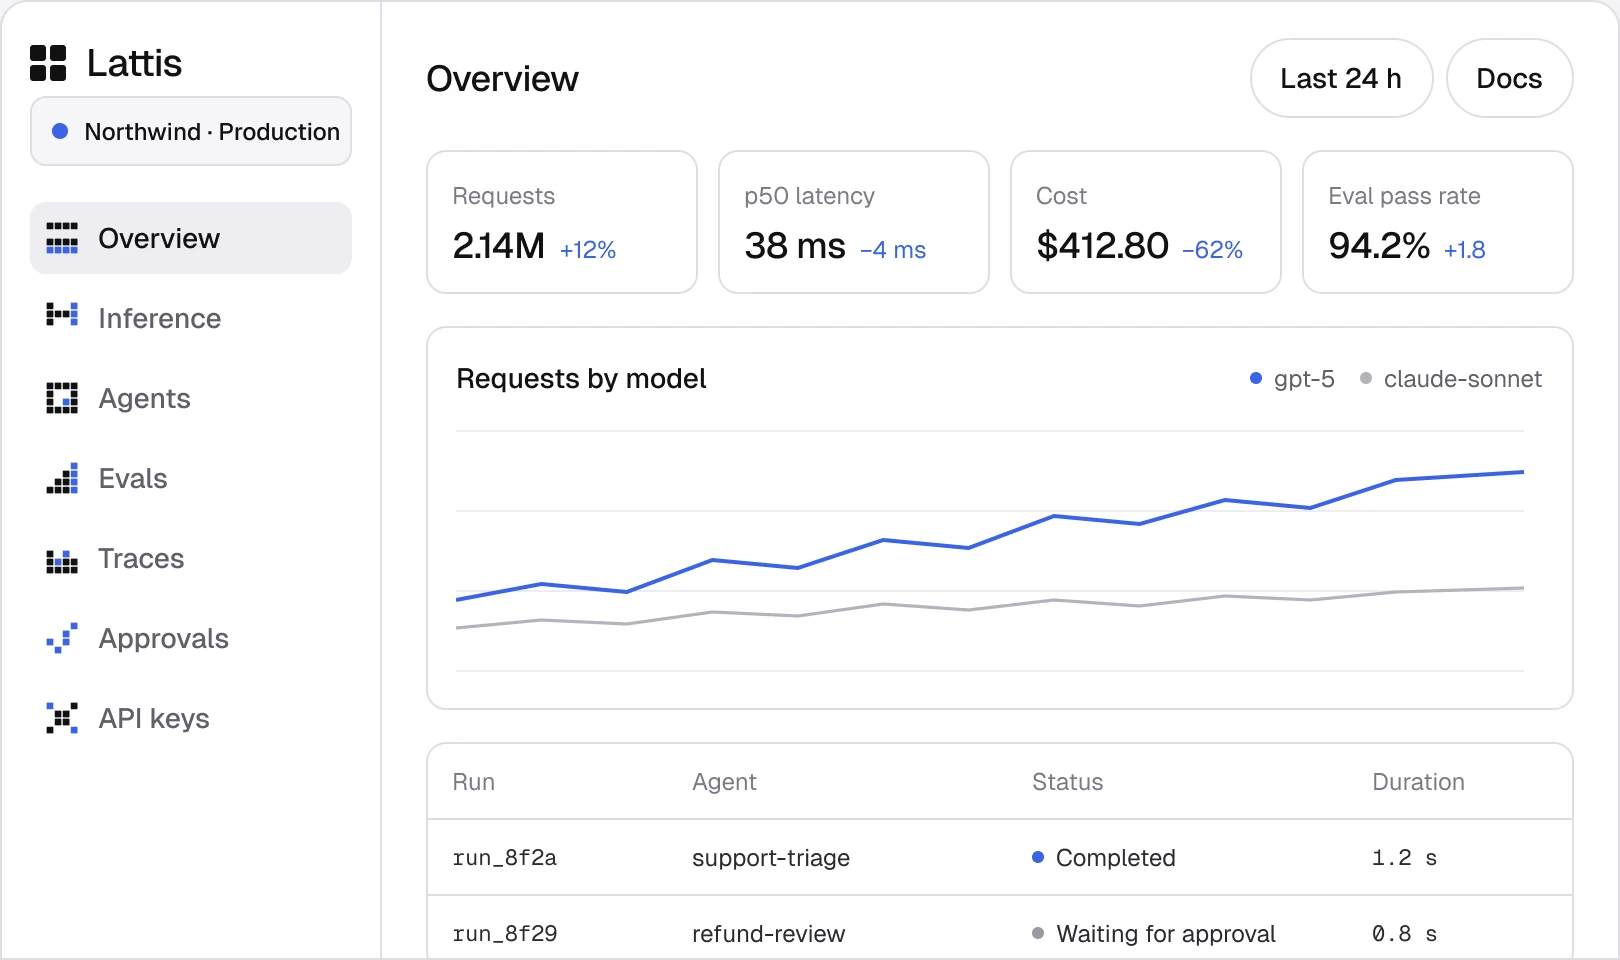Click the Evals bar-chart icon
The height and width of the screenshot is (960, 1620).
(x=62, y=478)
